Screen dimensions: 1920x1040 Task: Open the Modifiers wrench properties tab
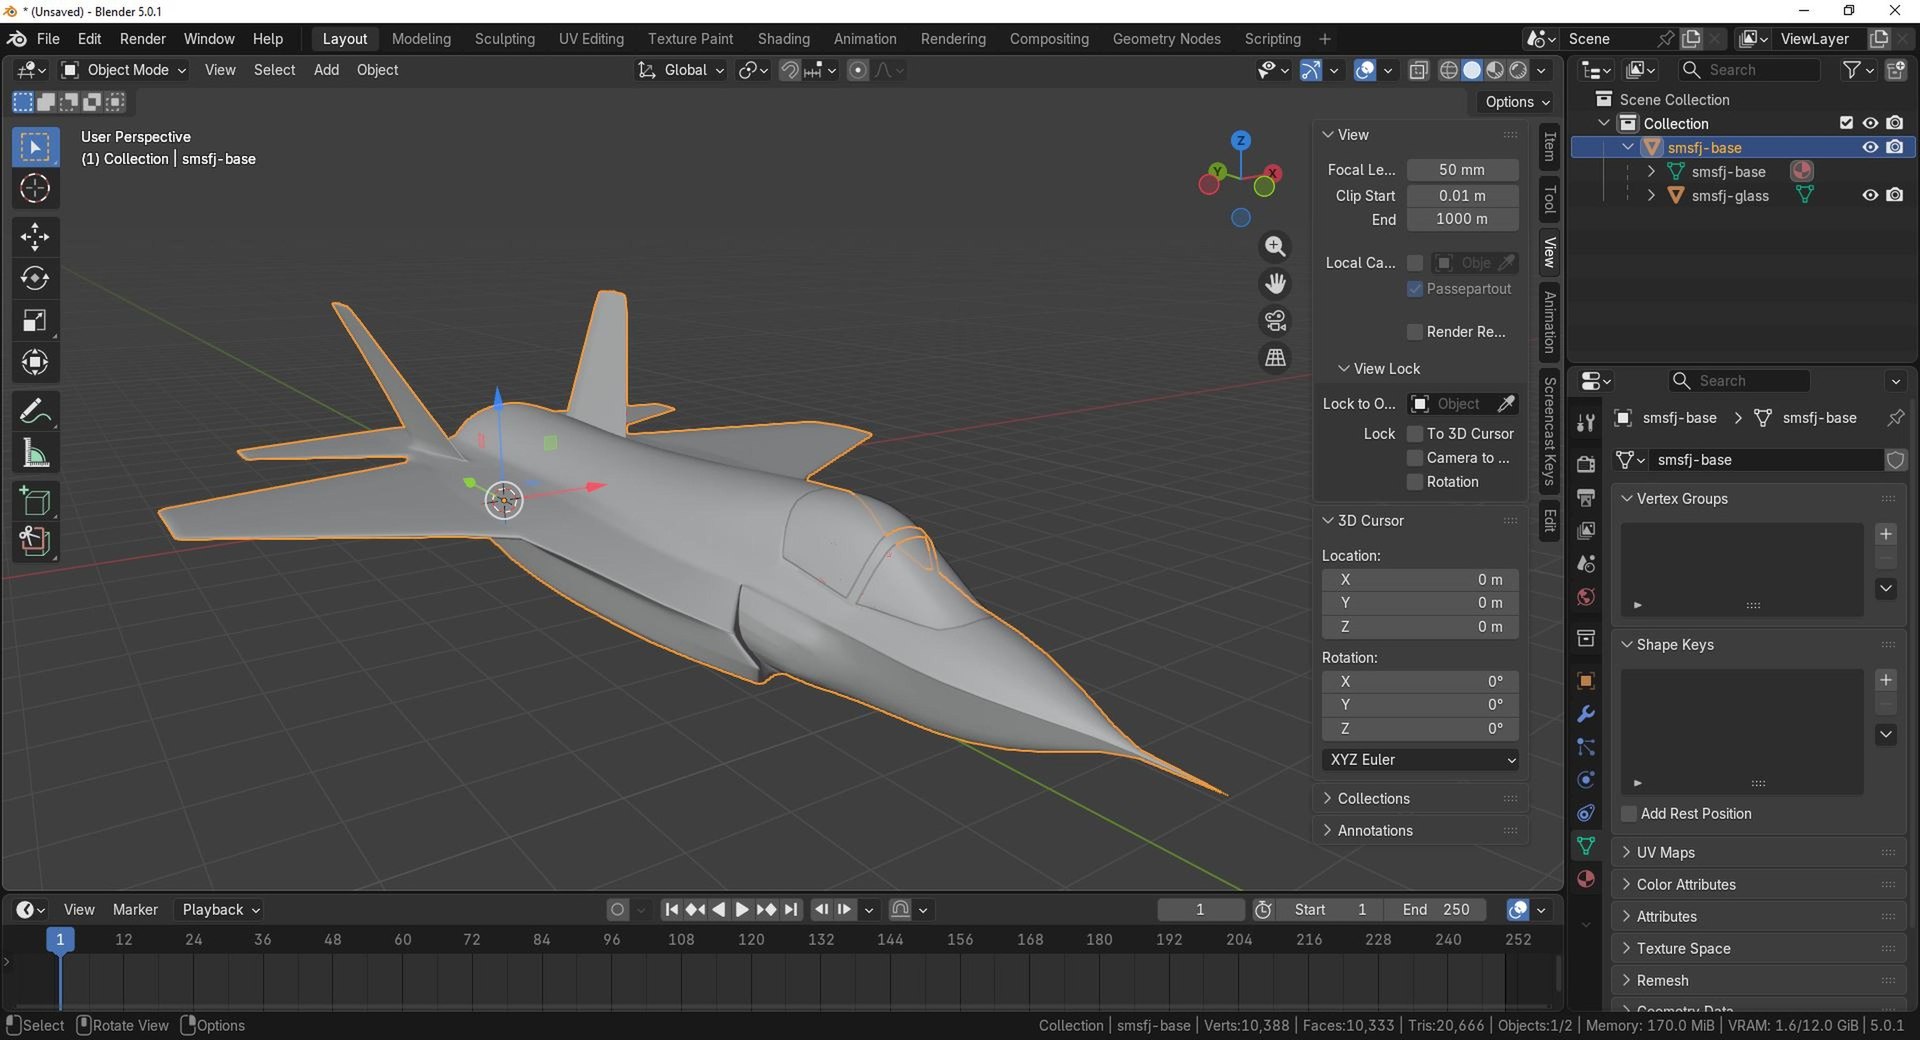click(x=1585, y=714)
